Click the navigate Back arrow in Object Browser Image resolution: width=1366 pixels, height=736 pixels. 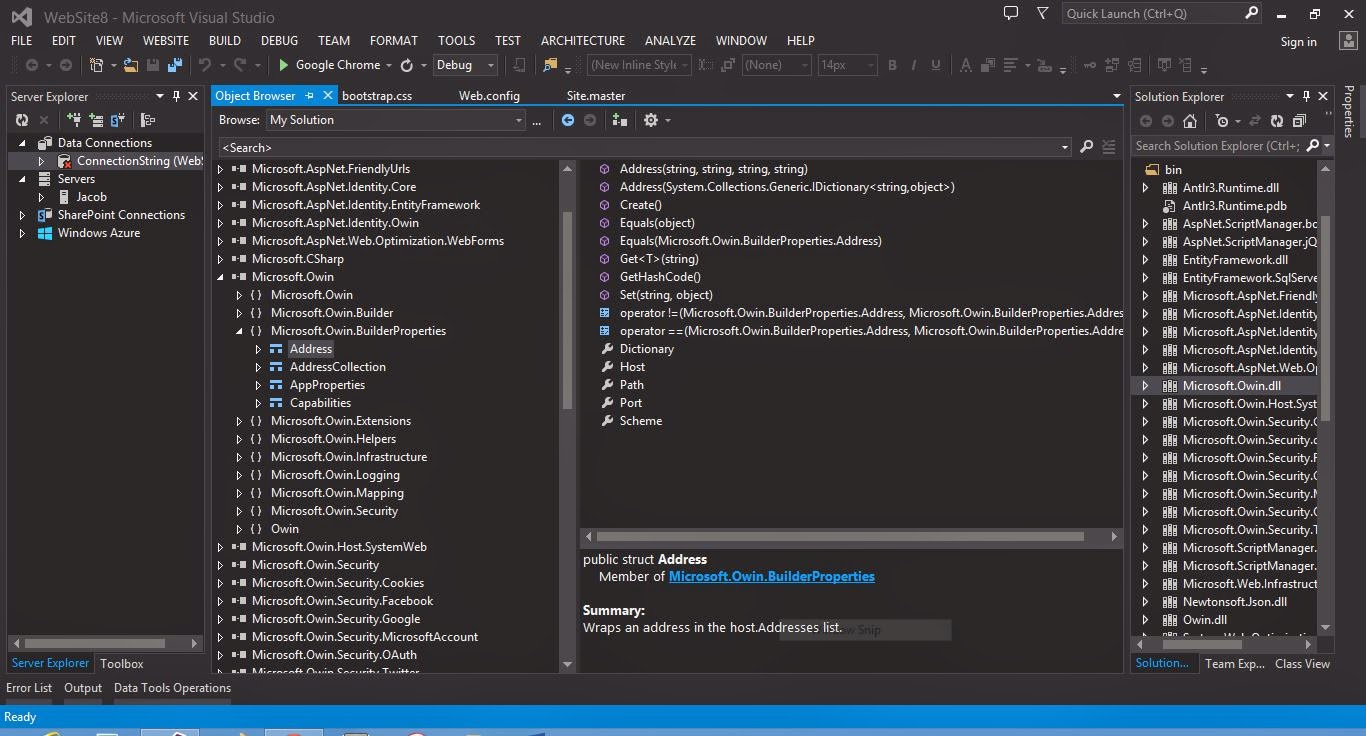pos(568,119)
